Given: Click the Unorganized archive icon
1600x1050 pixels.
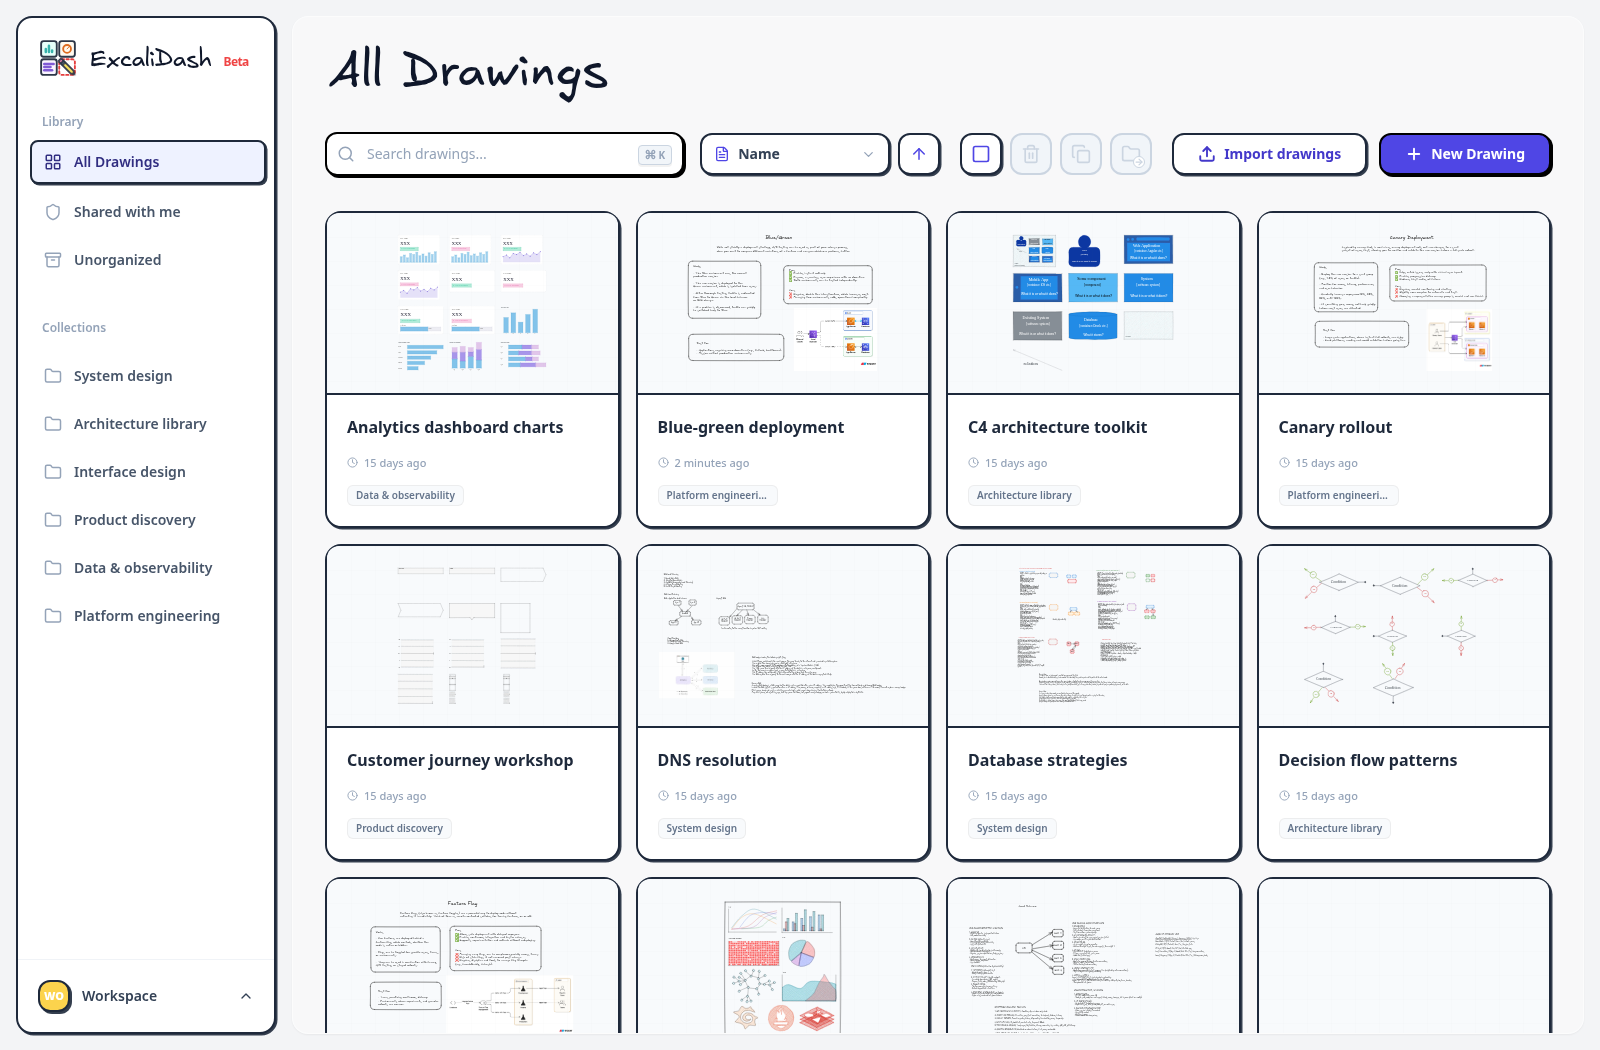Looking at the screenshot, I should pos(53,260).
